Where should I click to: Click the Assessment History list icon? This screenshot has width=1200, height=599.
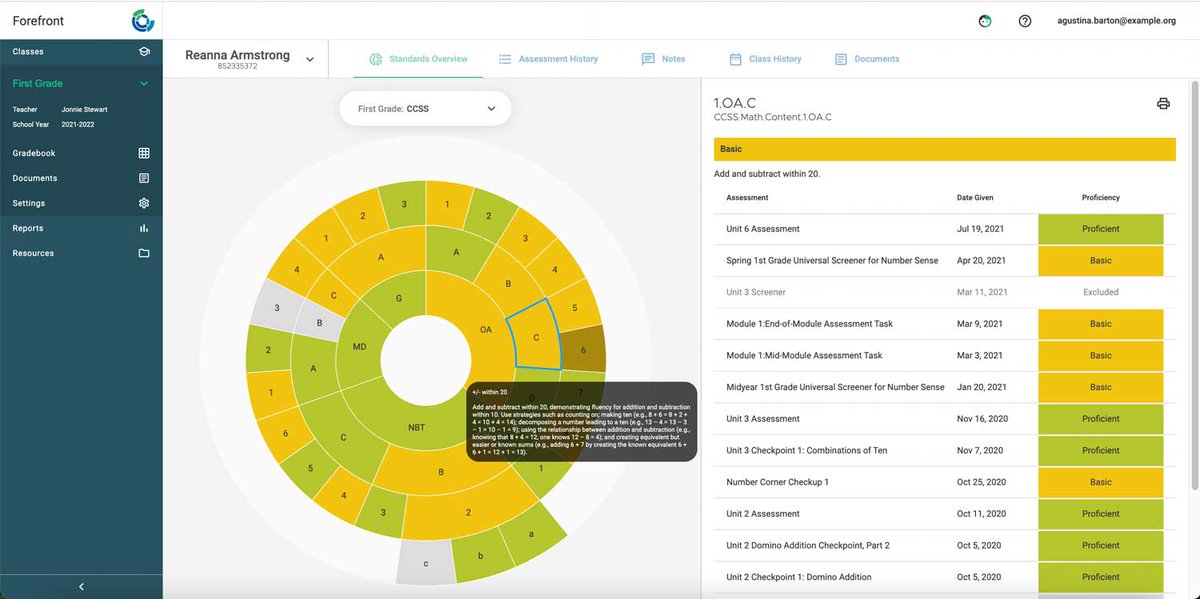pyautogui.click(x=505, y=59)
